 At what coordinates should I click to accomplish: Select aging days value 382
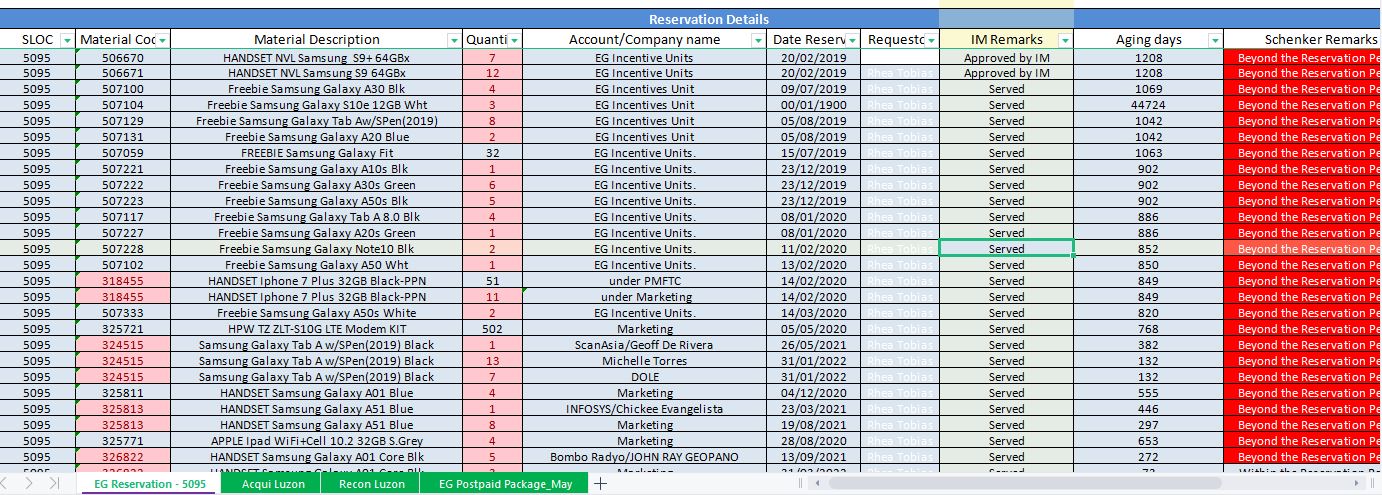(1148, 345)
